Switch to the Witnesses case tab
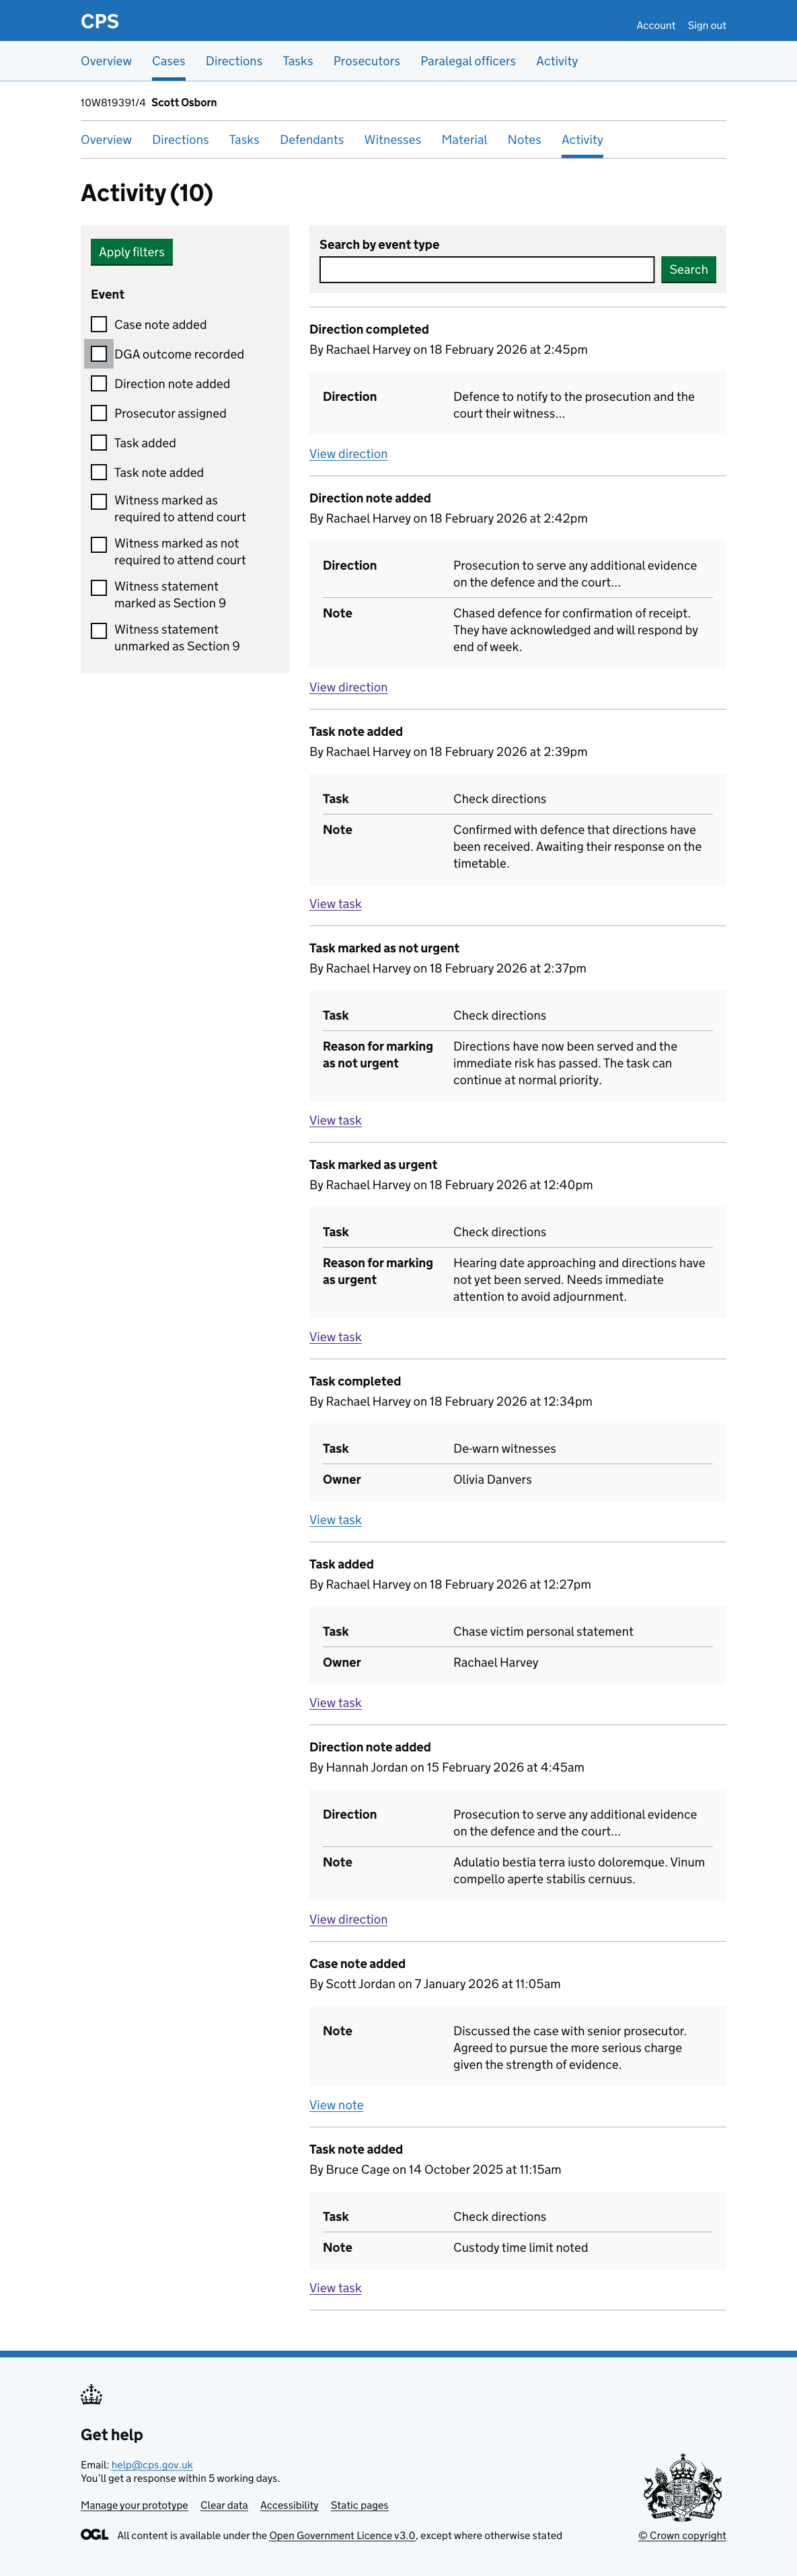Image resolution: width=797 pixels, height=2576 pixels. 392,140
